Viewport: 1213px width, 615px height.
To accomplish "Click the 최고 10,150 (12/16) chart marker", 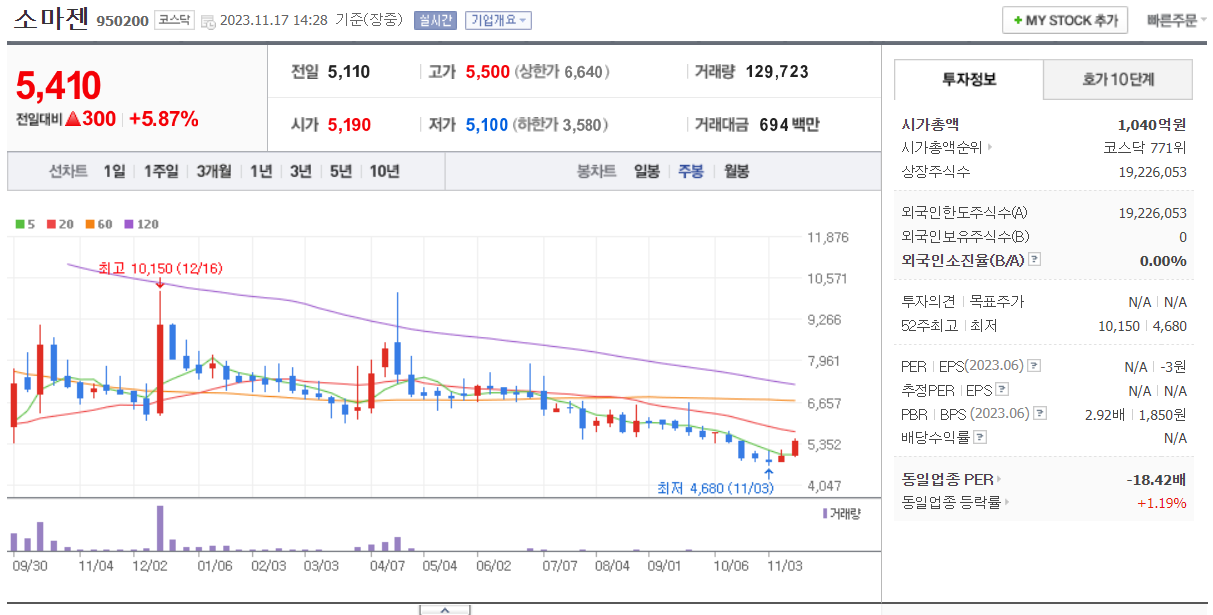I will coord(160,269).
